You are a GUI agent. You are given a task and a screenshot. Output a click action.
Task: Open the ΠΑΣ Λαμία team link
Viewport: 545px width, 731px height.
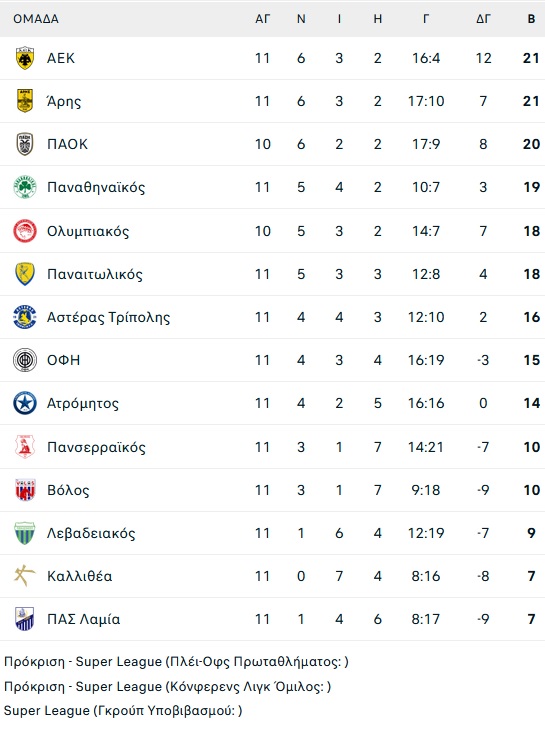pos(83,619)
